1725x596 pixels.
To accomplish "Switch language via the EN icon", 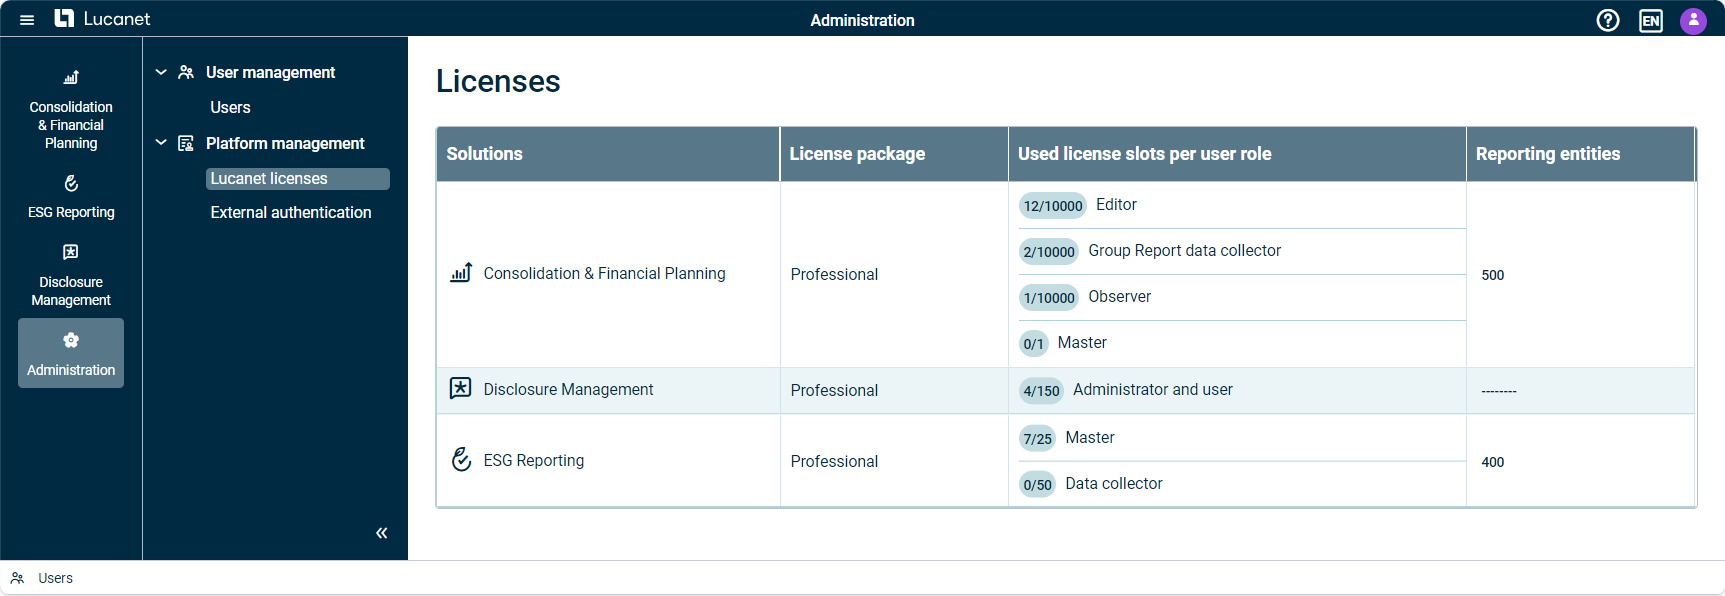I will click(x=1651, y=20).
